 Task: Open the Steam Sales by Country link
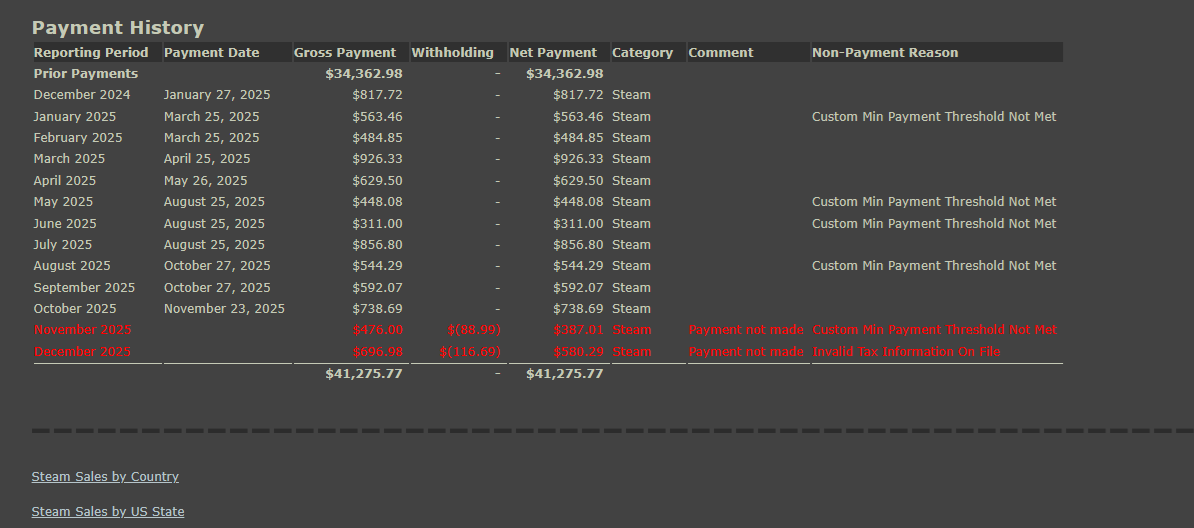(x=105, y=476)
